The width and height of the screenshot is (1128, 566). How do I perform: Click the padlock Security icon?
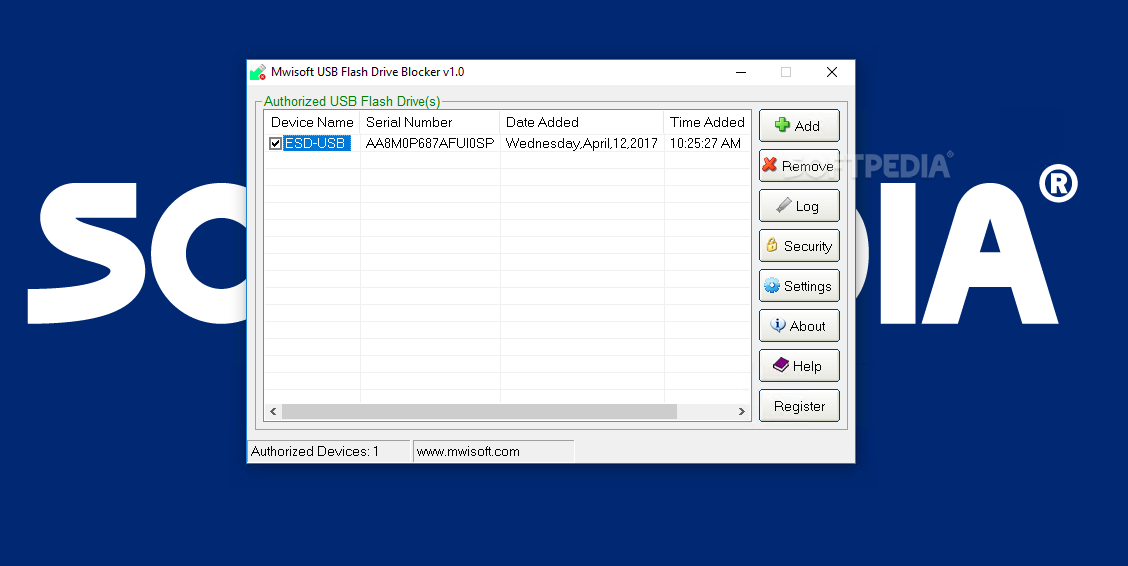pyautogui.click(x=772, y=245)
